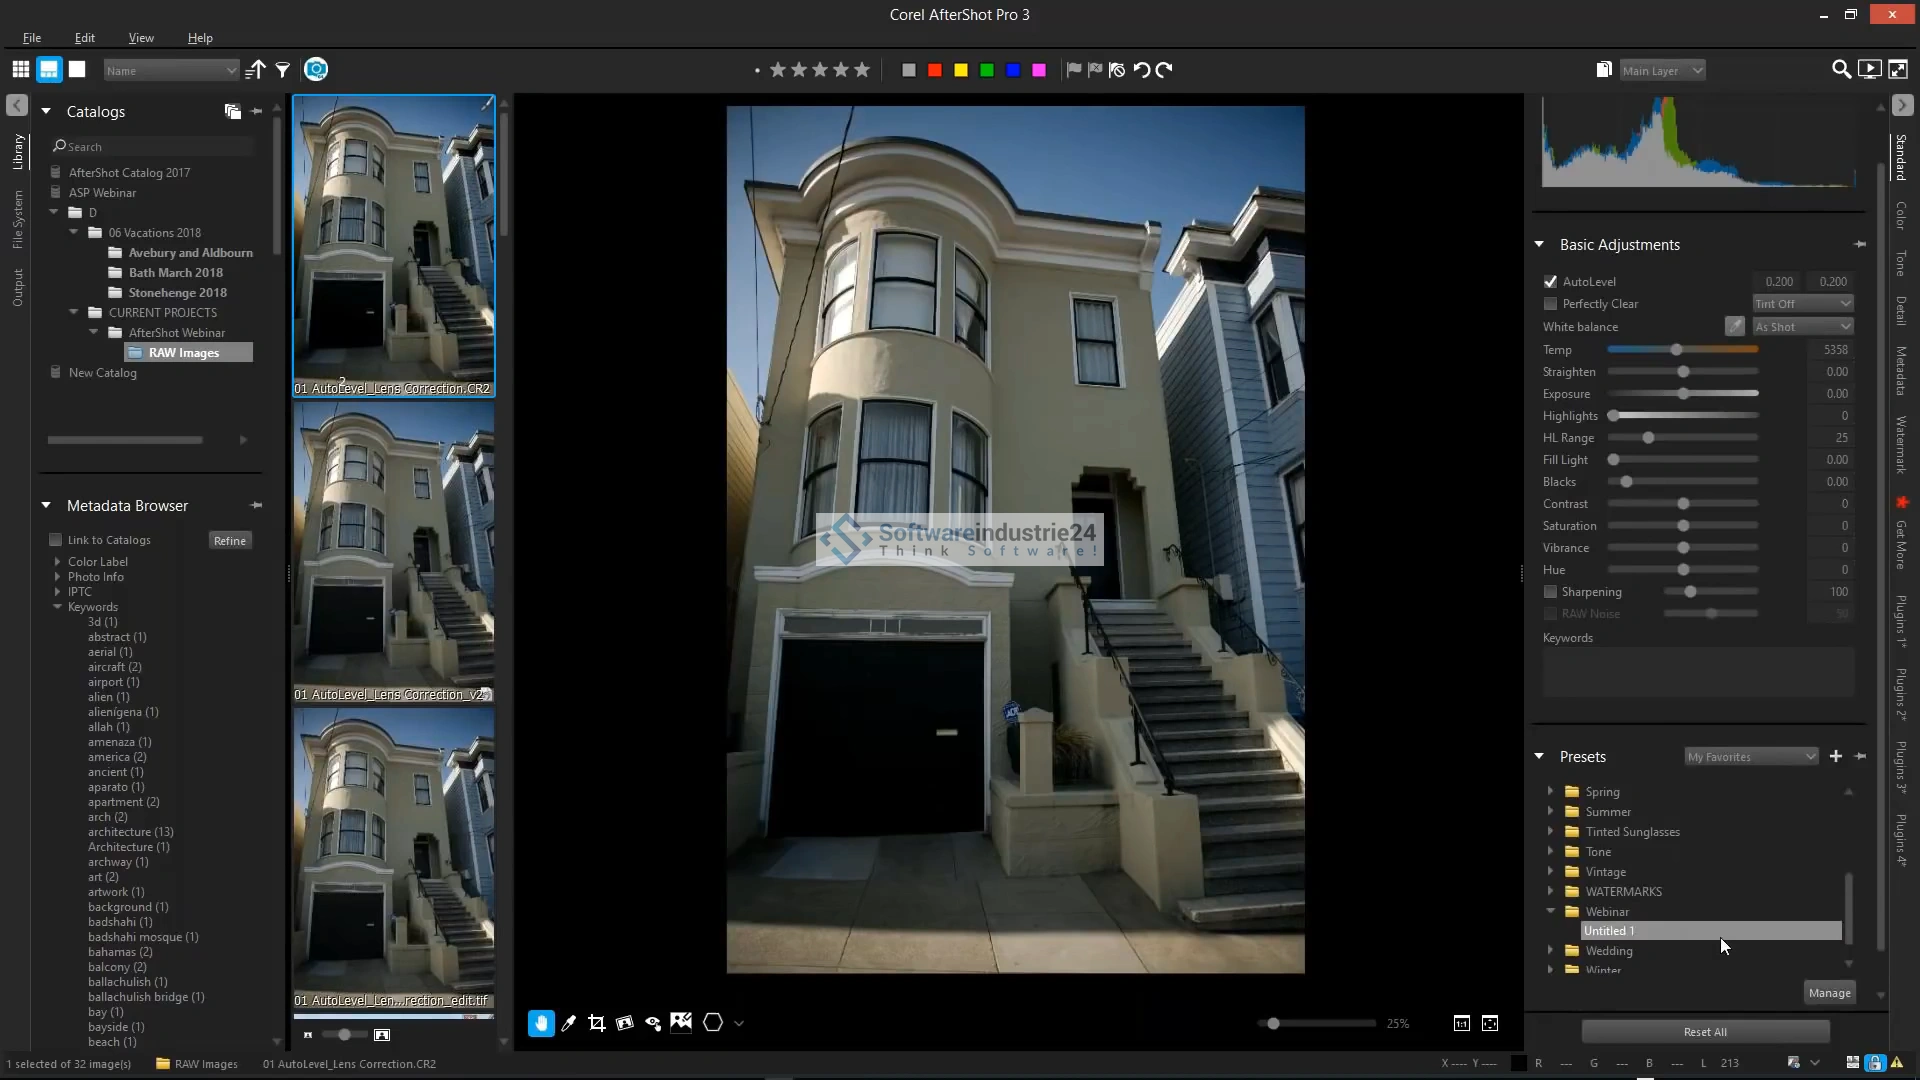Click the rotate right arrow icon

[1164, 70]
